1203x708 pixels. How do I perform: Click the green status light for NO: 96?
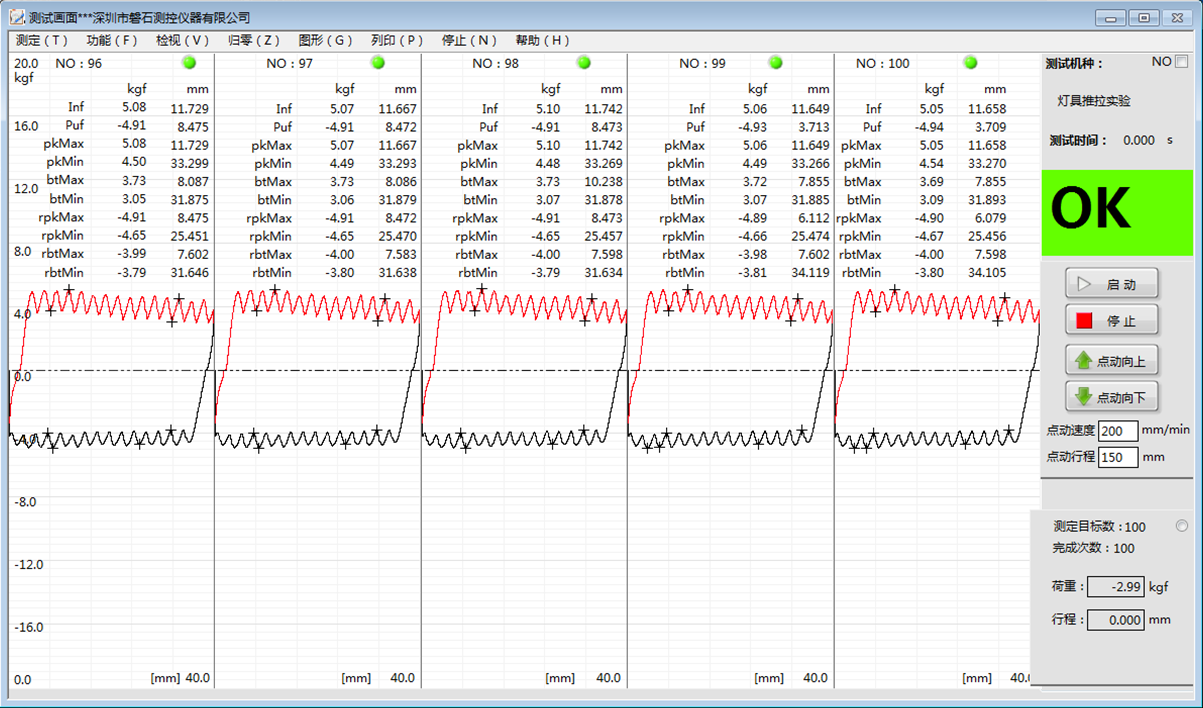189,63
